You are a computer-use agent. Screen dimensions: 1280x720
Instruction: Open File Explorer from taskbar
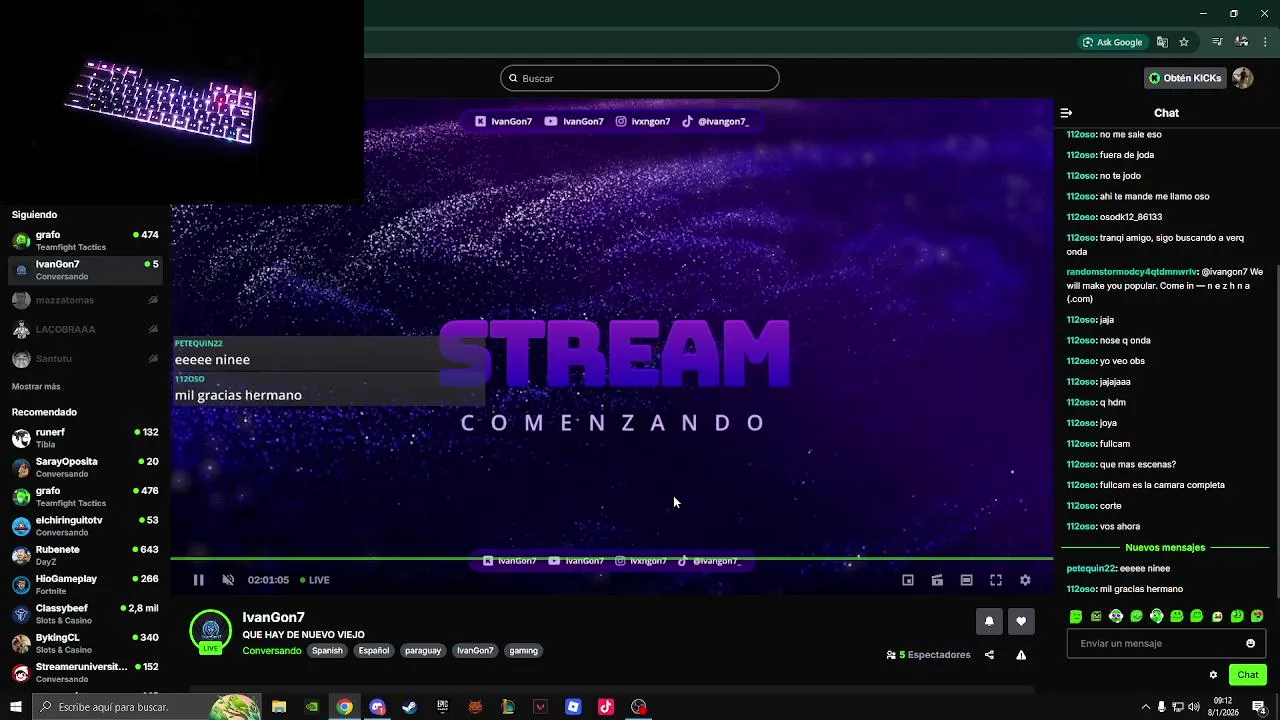pyautogui.click(x=279, y=707)
